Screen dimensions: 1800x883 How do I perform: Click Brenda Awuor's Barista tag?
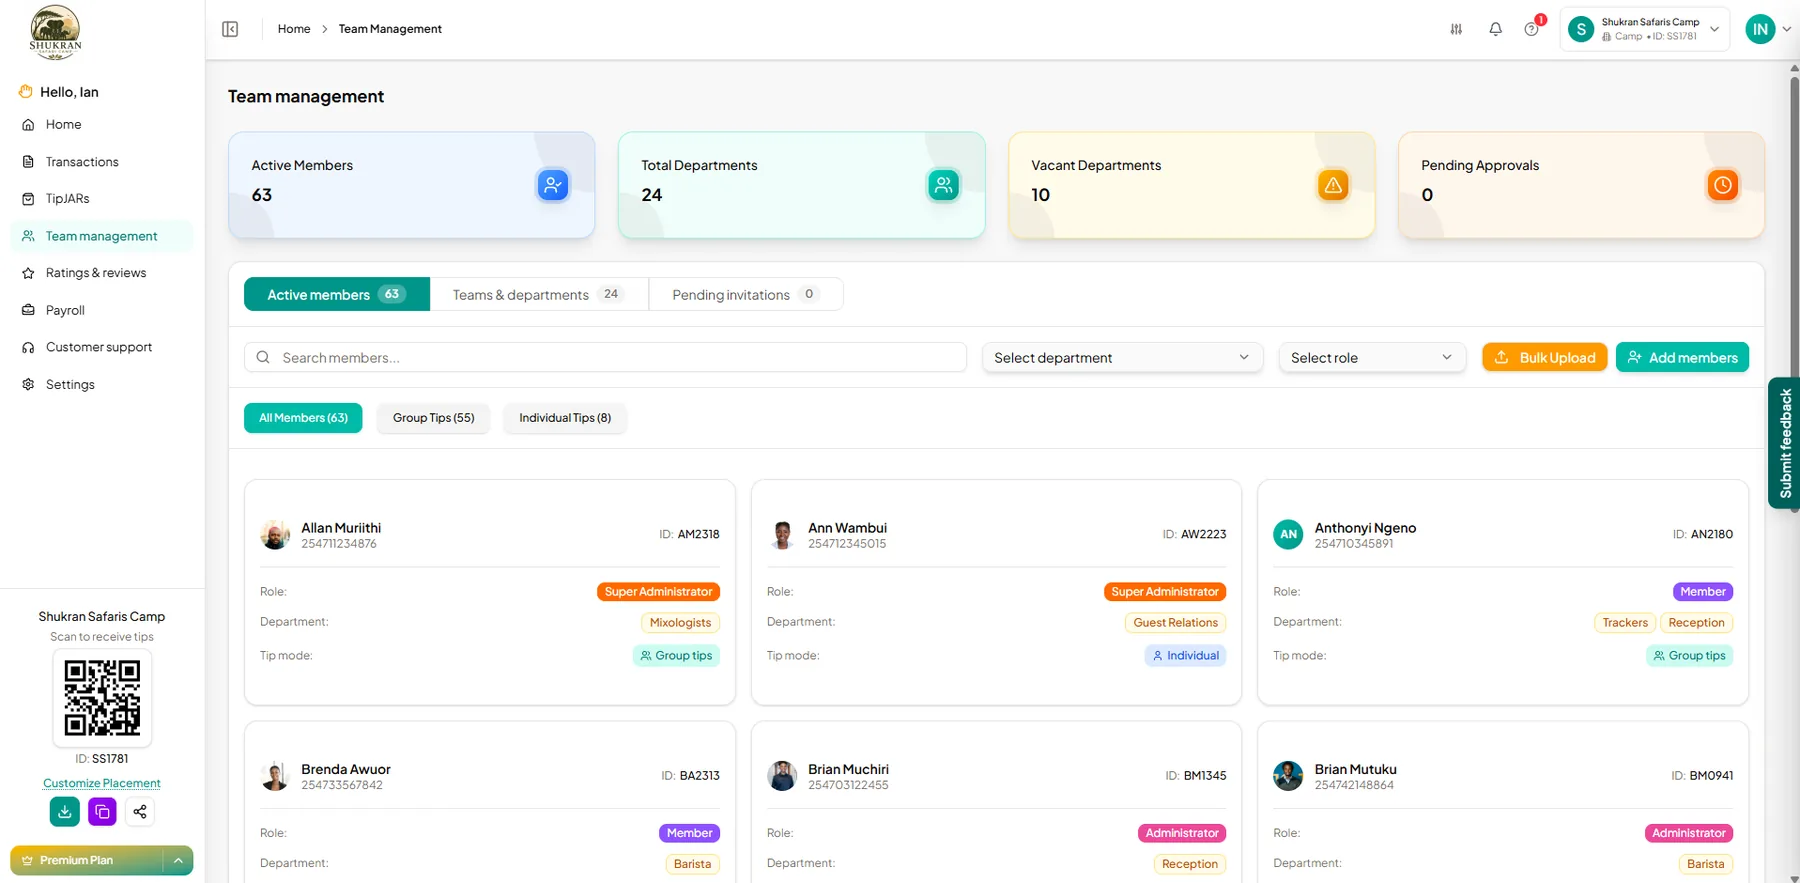point(692,864)
